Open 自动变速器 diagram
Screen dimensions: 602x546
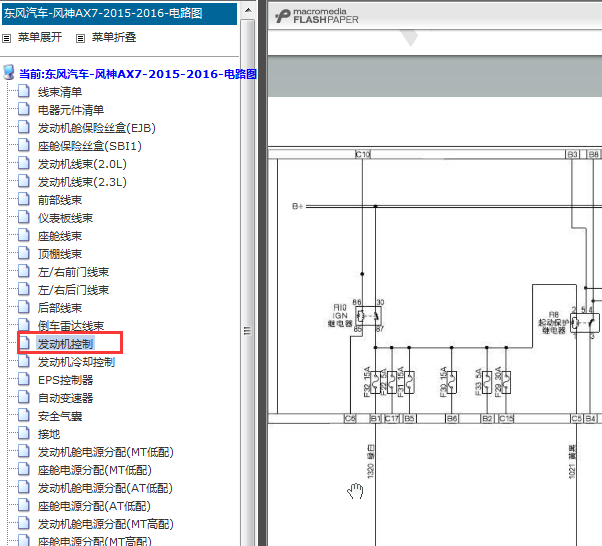[66, 398]
